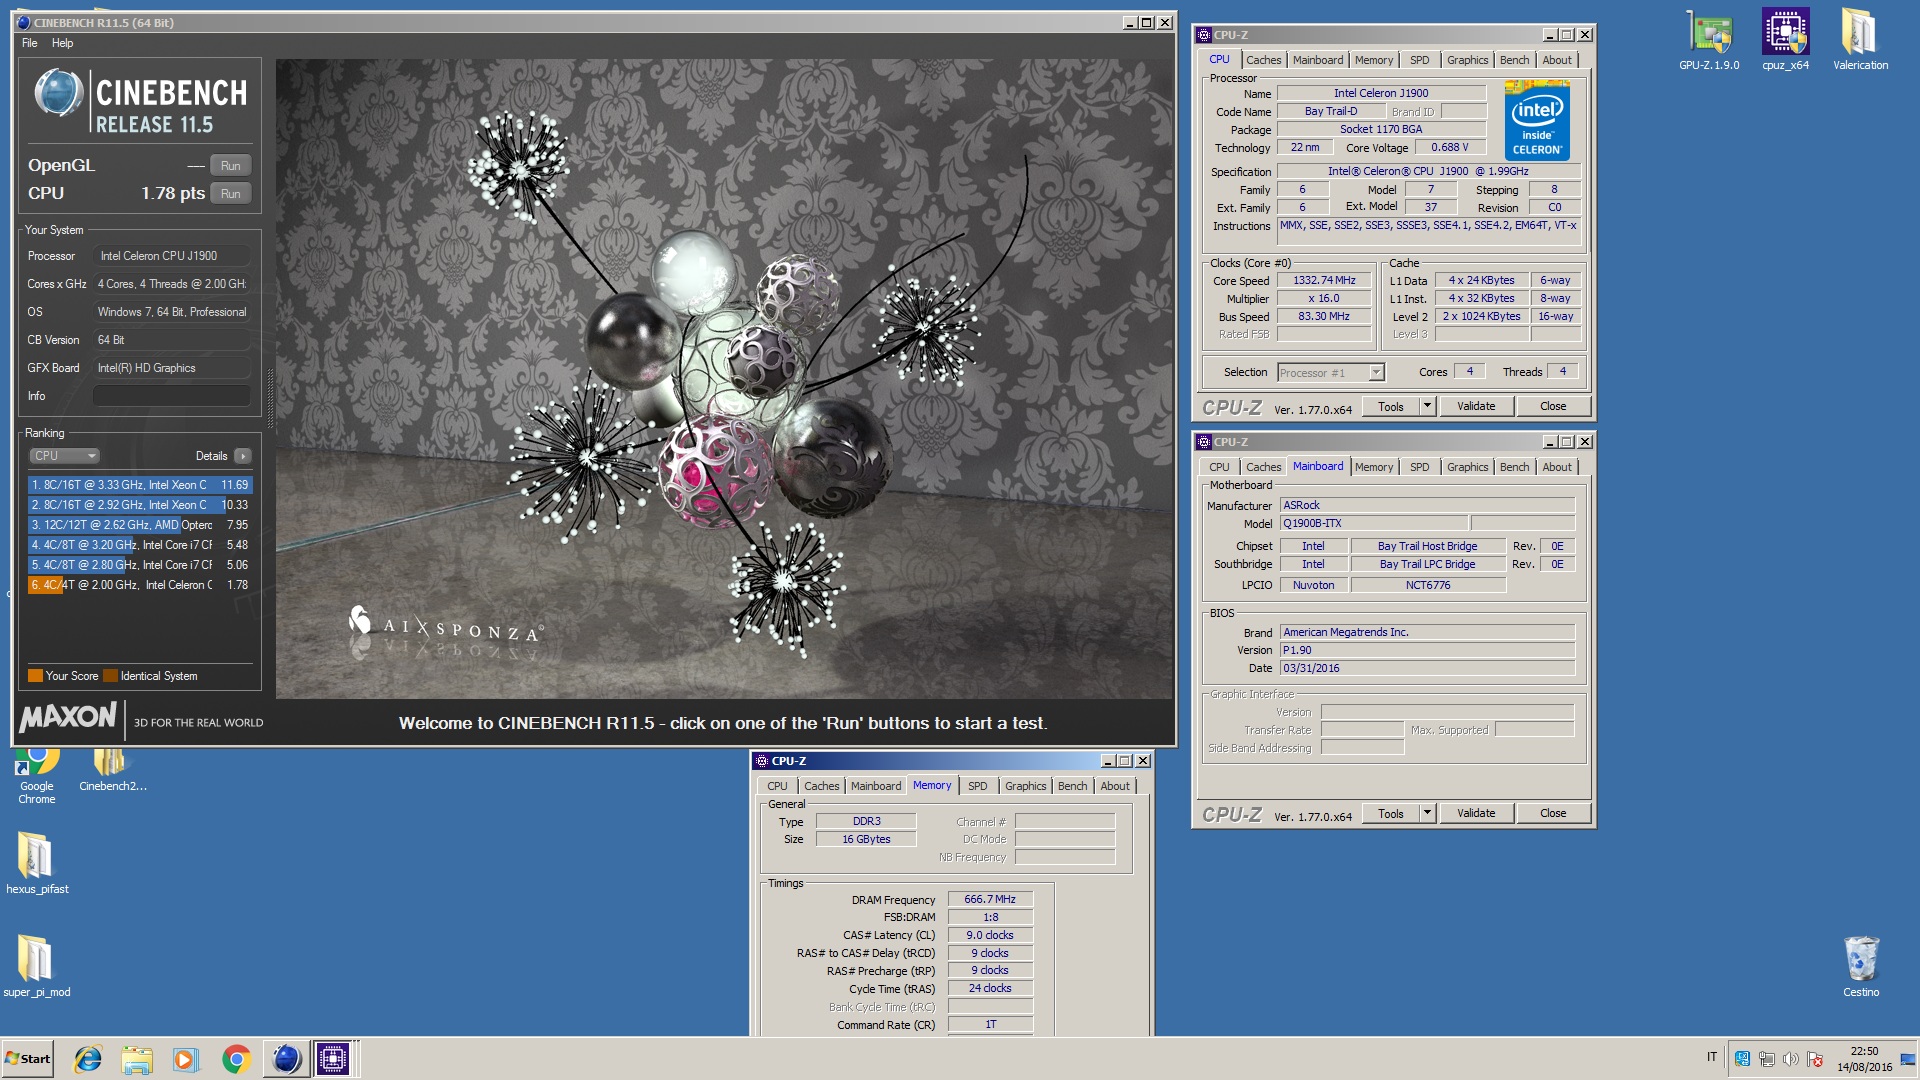
Task: Open Valerication desktop folder
Action: click(x=1860, y=40)
